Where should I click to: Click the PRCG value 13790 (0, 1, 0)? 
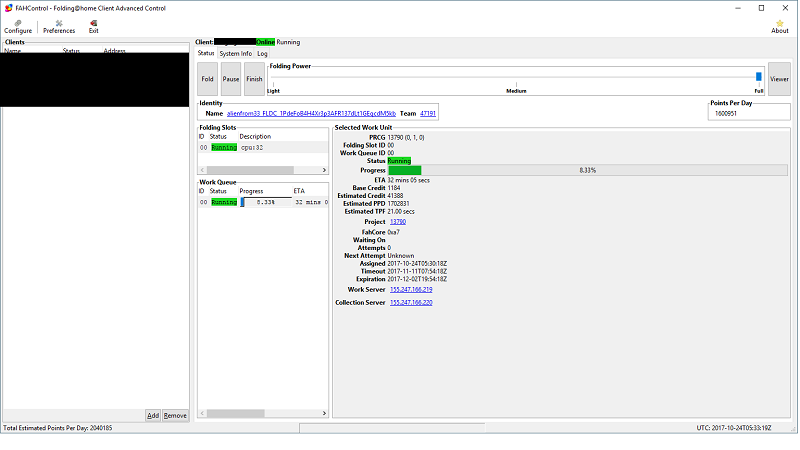(x=406, y=138)
